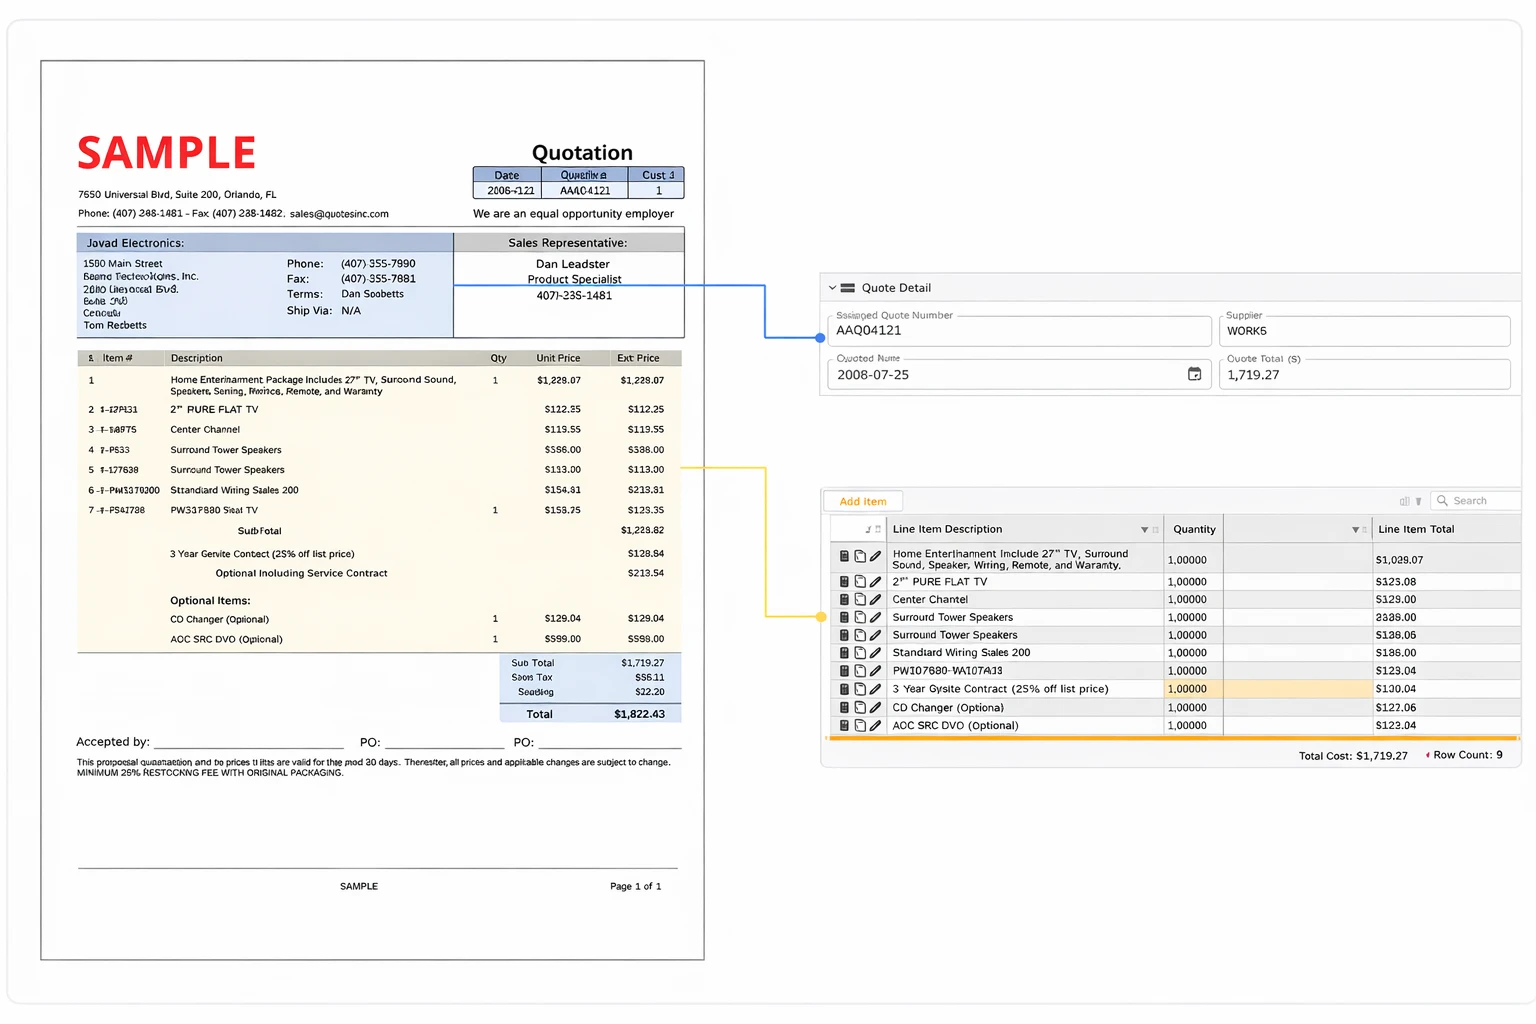This screenshot has width=1536, height=1024.
Task: Collapse the Quote Detail section chevron
Action: (832, 288)
